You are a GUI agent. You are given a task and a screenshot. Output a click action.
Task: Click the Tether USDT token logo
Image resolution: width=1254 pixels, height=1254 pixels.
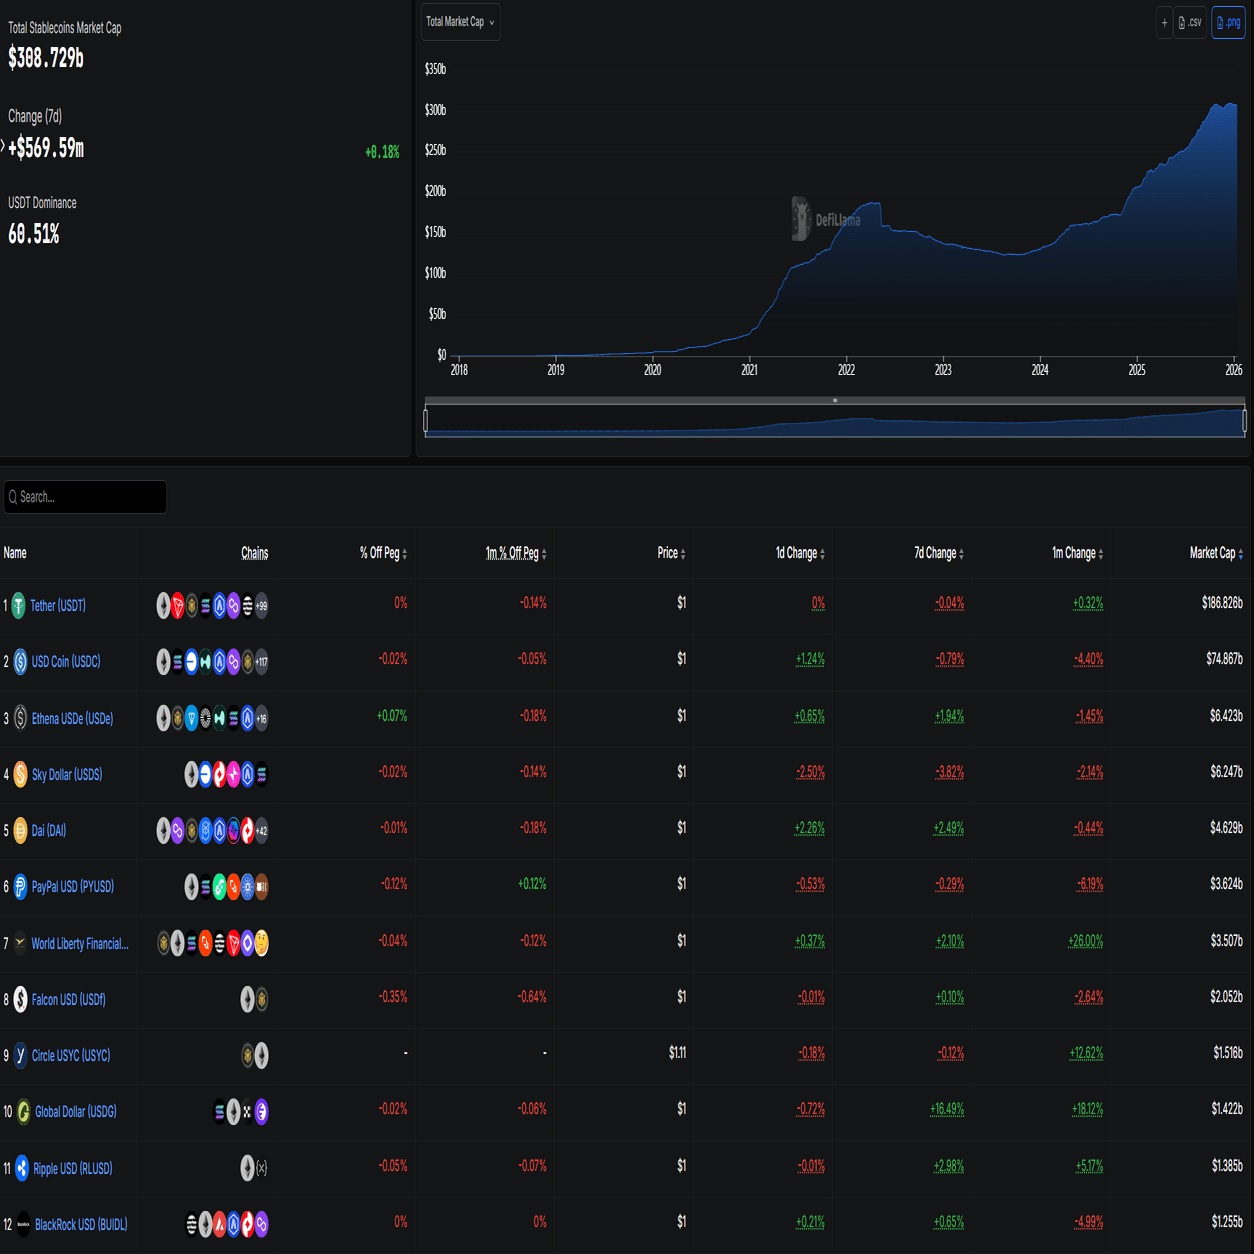tap(19, 605)
